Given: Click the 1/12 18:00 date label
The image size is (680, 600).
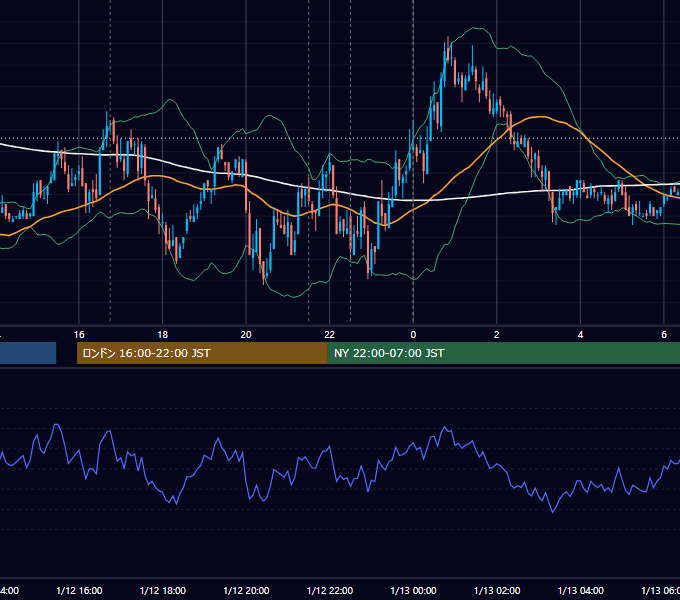Looking at the screenshot, I should [163, 590].
